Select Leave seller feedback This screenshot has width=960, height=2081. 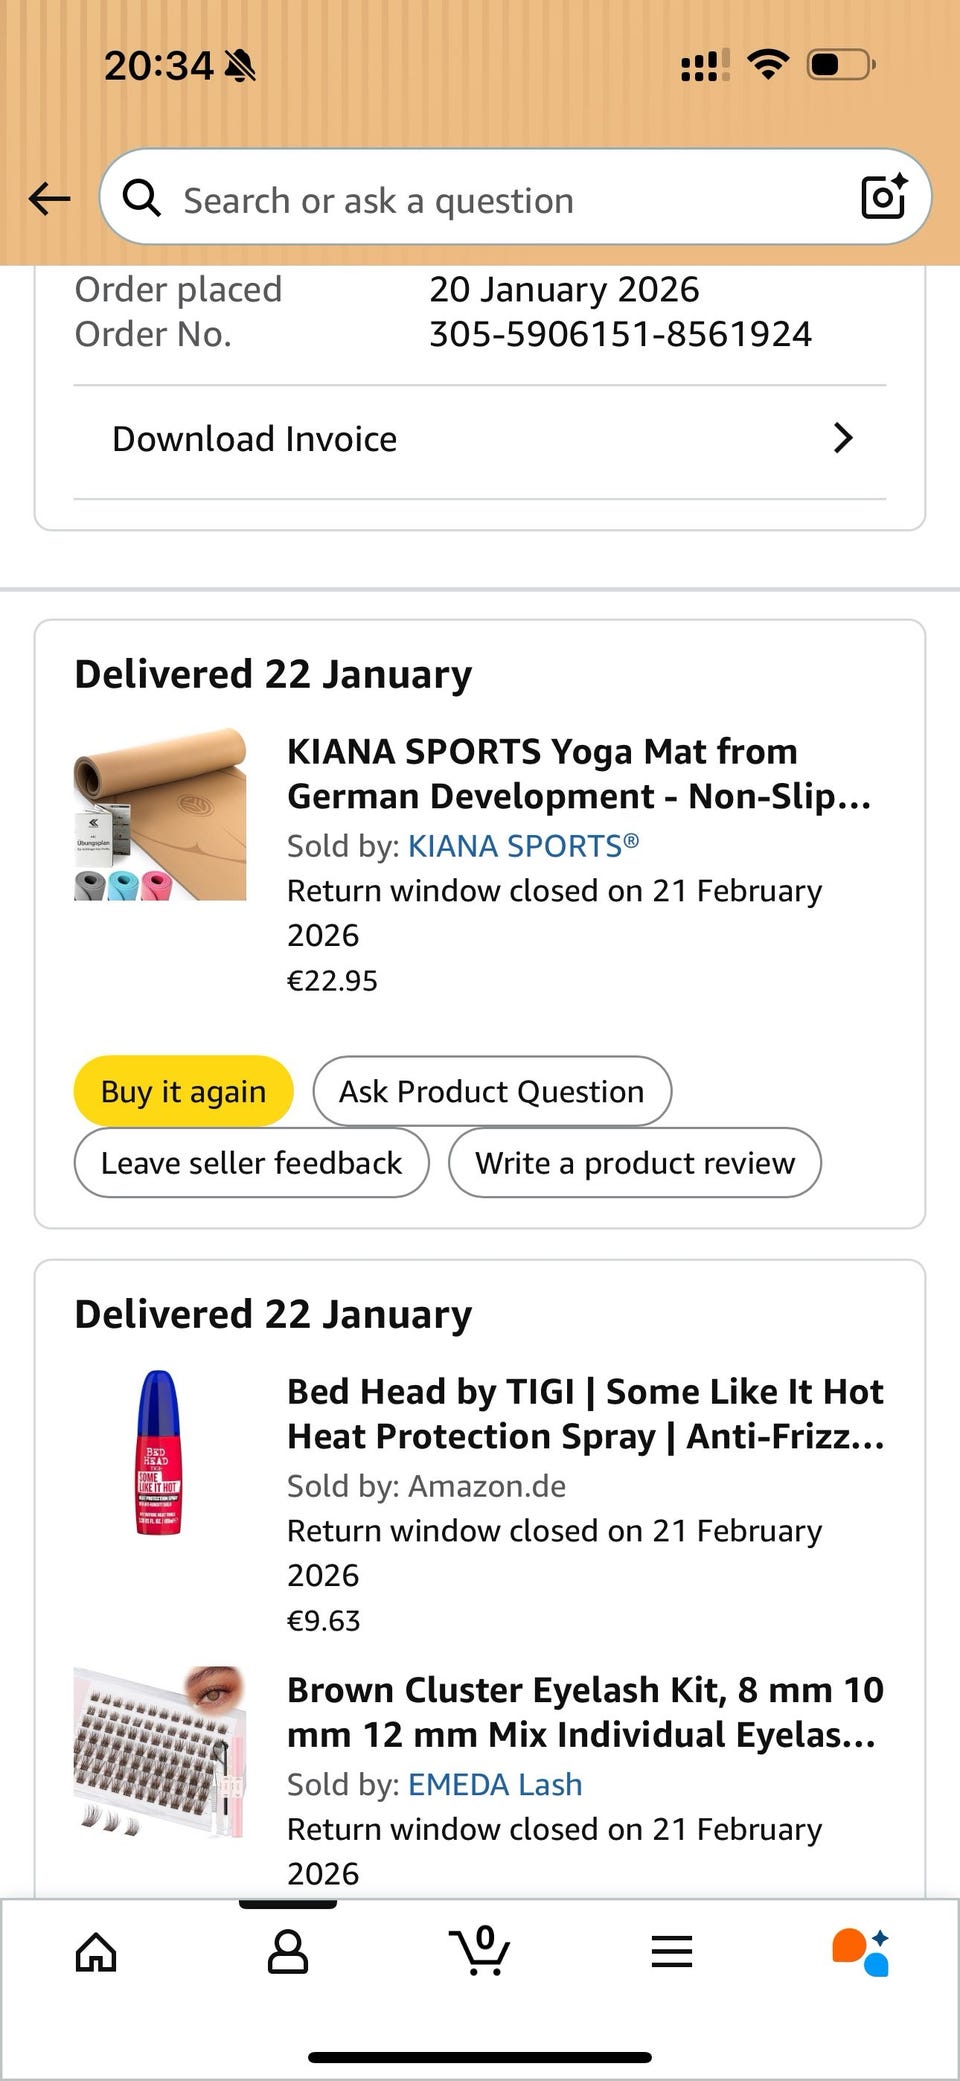[252, 1163]
